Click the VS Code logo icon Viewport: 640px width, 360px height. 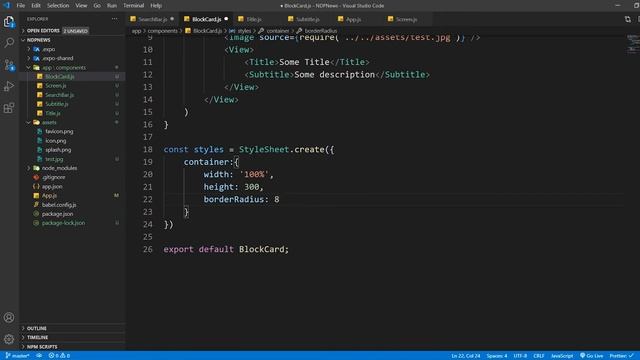[6, 5]
